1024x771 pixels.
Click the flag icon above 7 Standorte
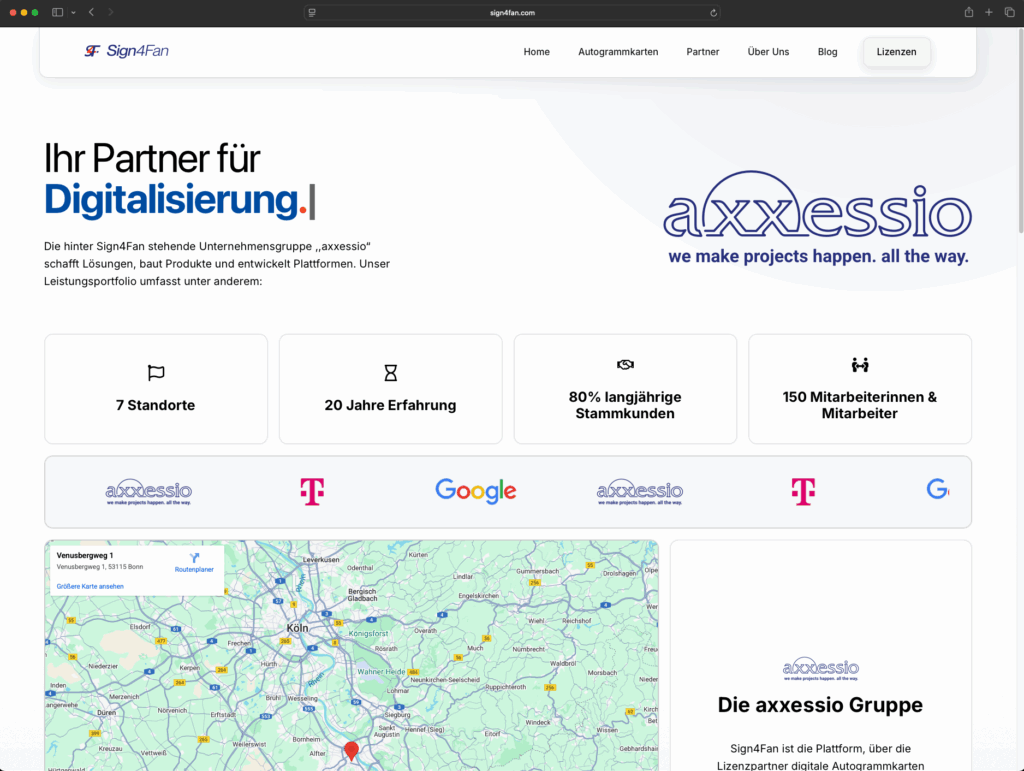156,373
